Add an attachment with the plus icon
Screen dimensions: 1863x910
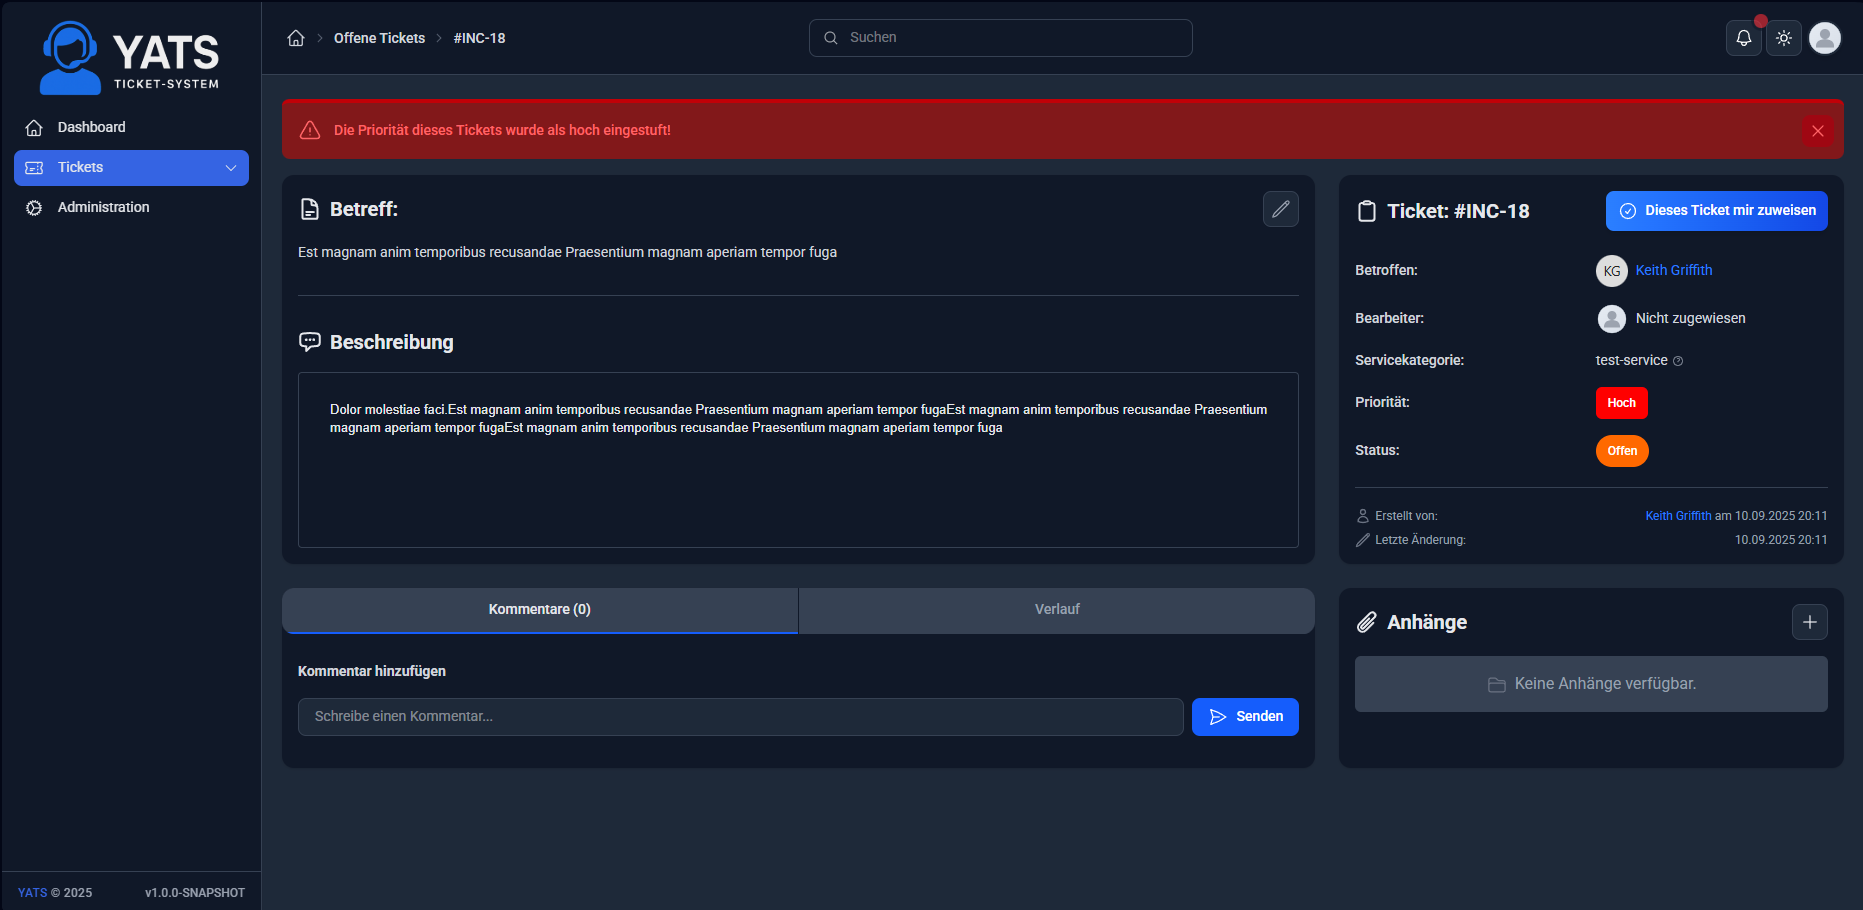click(x=1809, y=622)
